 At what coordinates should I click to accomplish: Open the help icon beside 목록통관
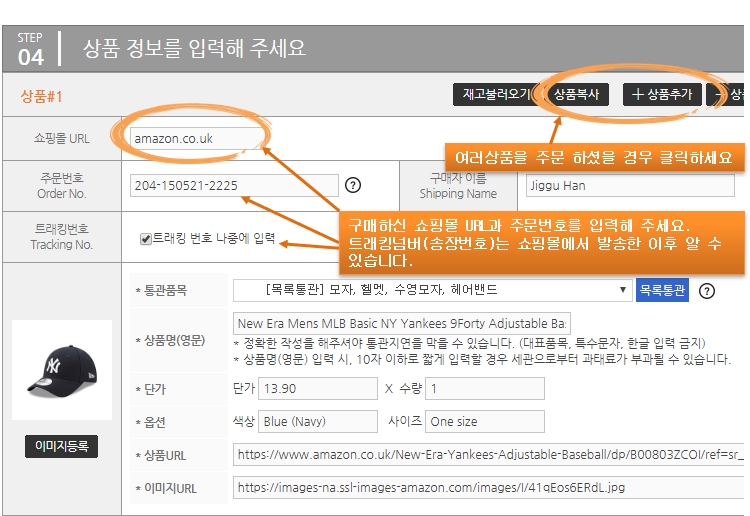(707, 291)
